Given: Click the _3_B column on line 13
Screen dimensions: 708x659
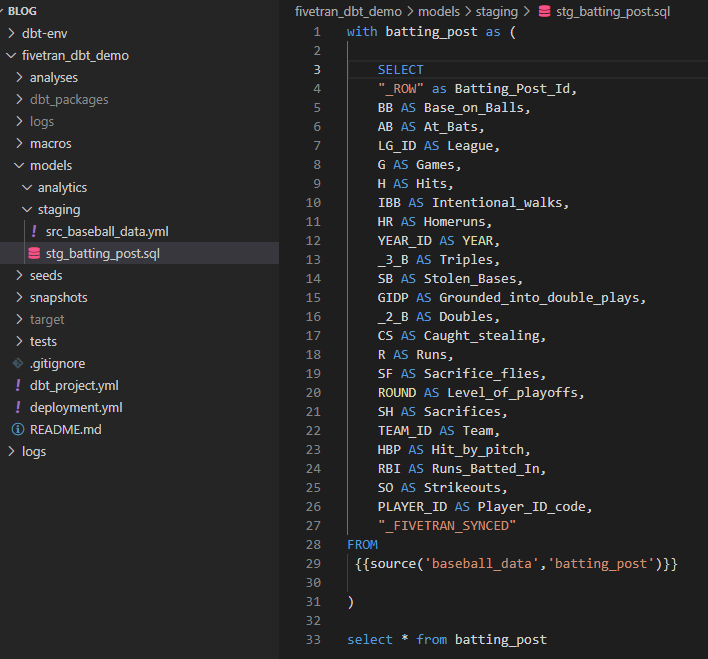Looking at the screenshot, I should pyautogui.click(x=393, y=260).
